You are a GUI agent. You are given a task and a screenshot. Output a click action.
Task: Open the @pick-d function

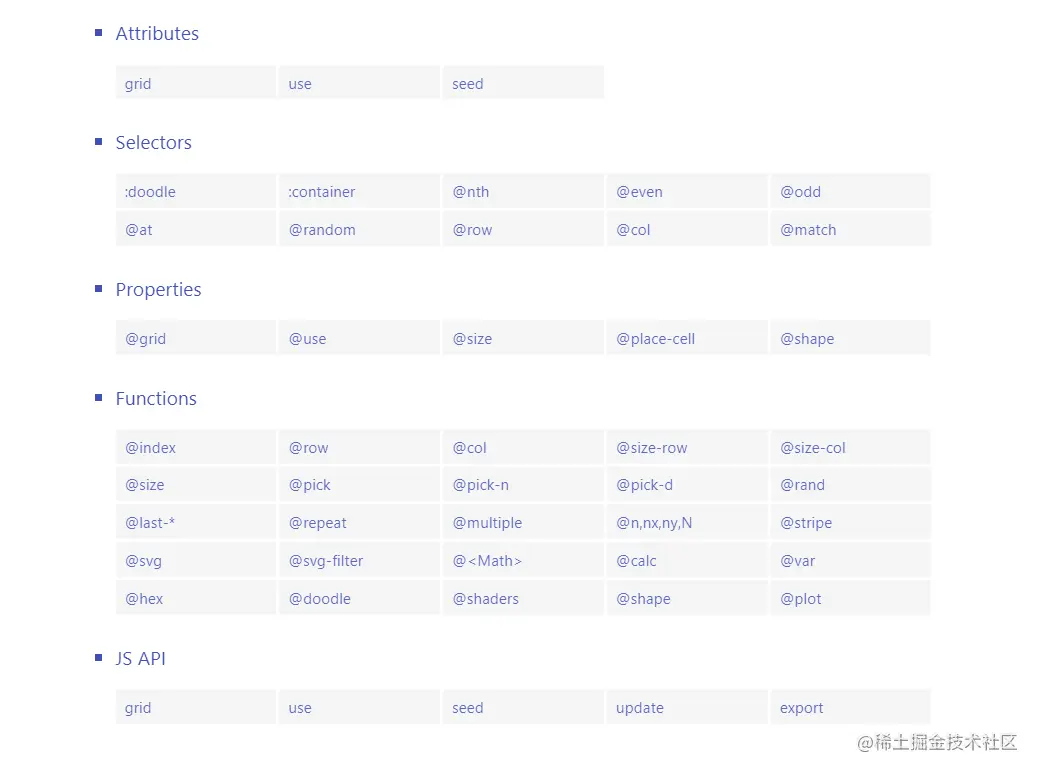pos(687,484)
